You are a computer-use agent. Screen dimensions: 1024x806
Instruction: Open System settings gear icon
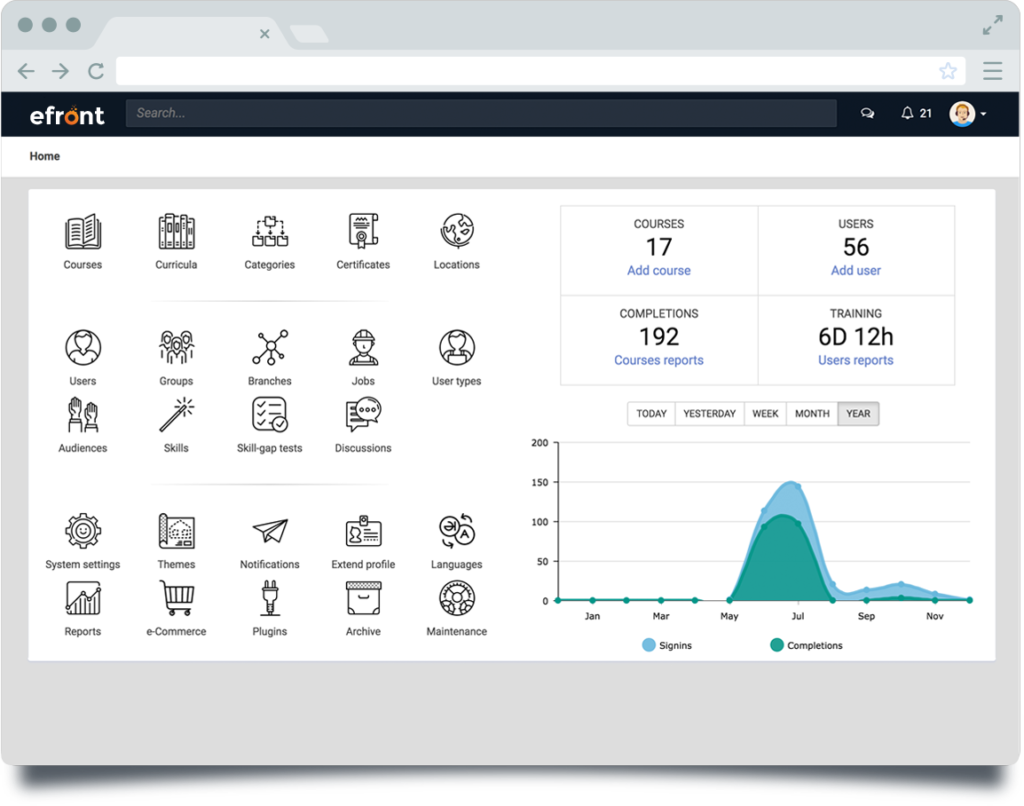click(x=83, y=531)
